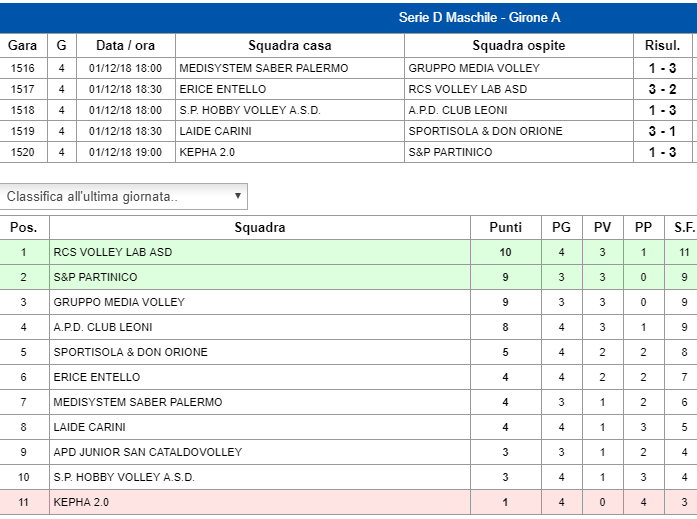Viewport: 697px width, 519px height.
Task: Click the 3 - 2 result for ERICE ENTELLO
Action: [662, 89]
